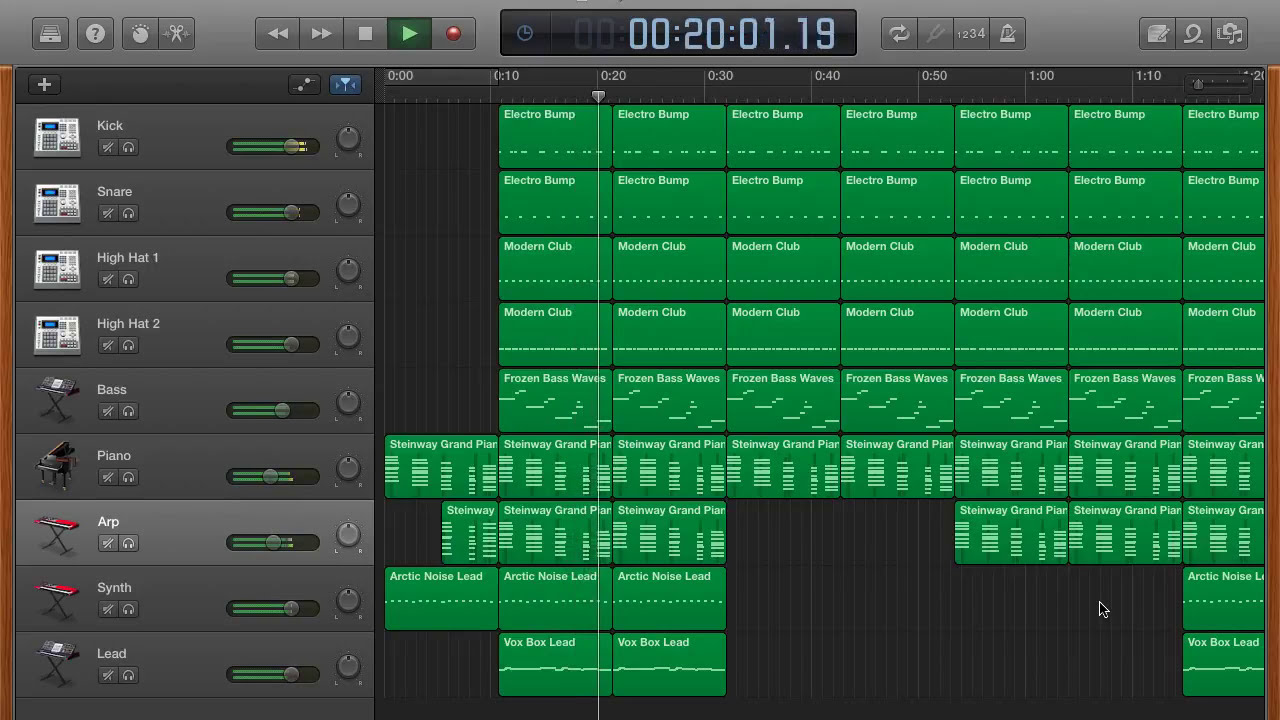Show track automation button
Screen dimensions: 1280x720
tap(304, 85)
